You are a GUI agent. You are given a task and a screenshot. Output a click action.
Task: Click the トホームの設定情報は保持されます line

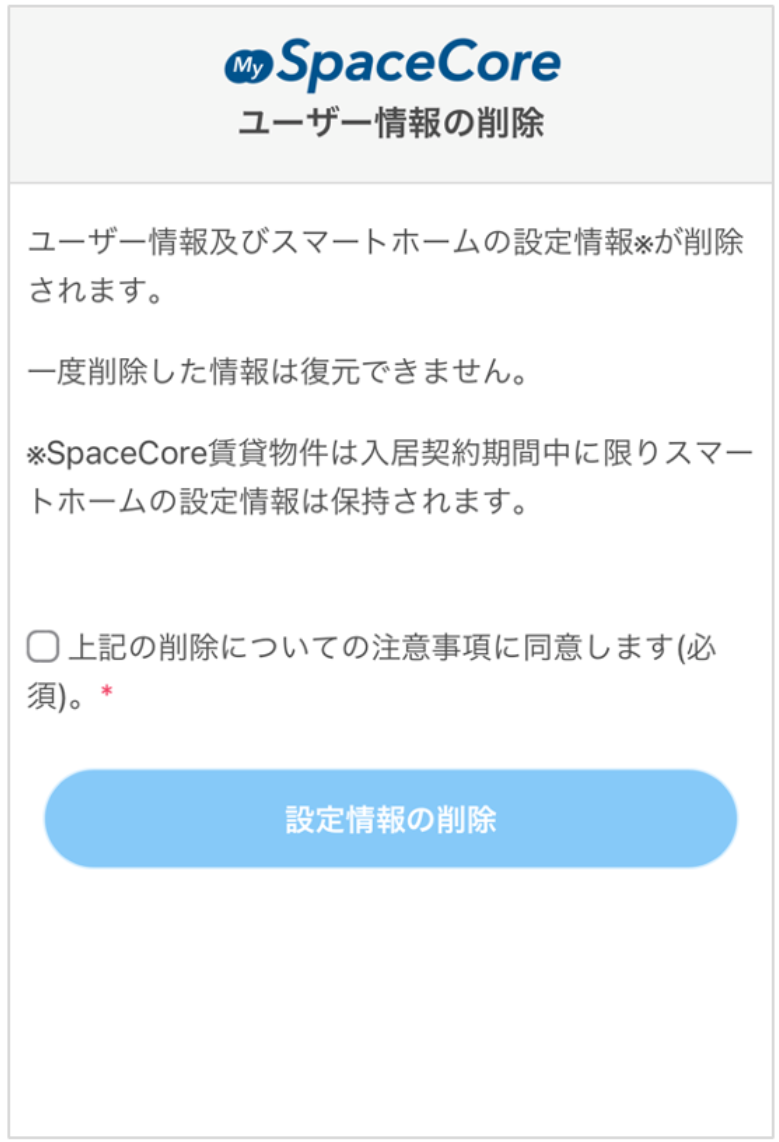[277, 502]
